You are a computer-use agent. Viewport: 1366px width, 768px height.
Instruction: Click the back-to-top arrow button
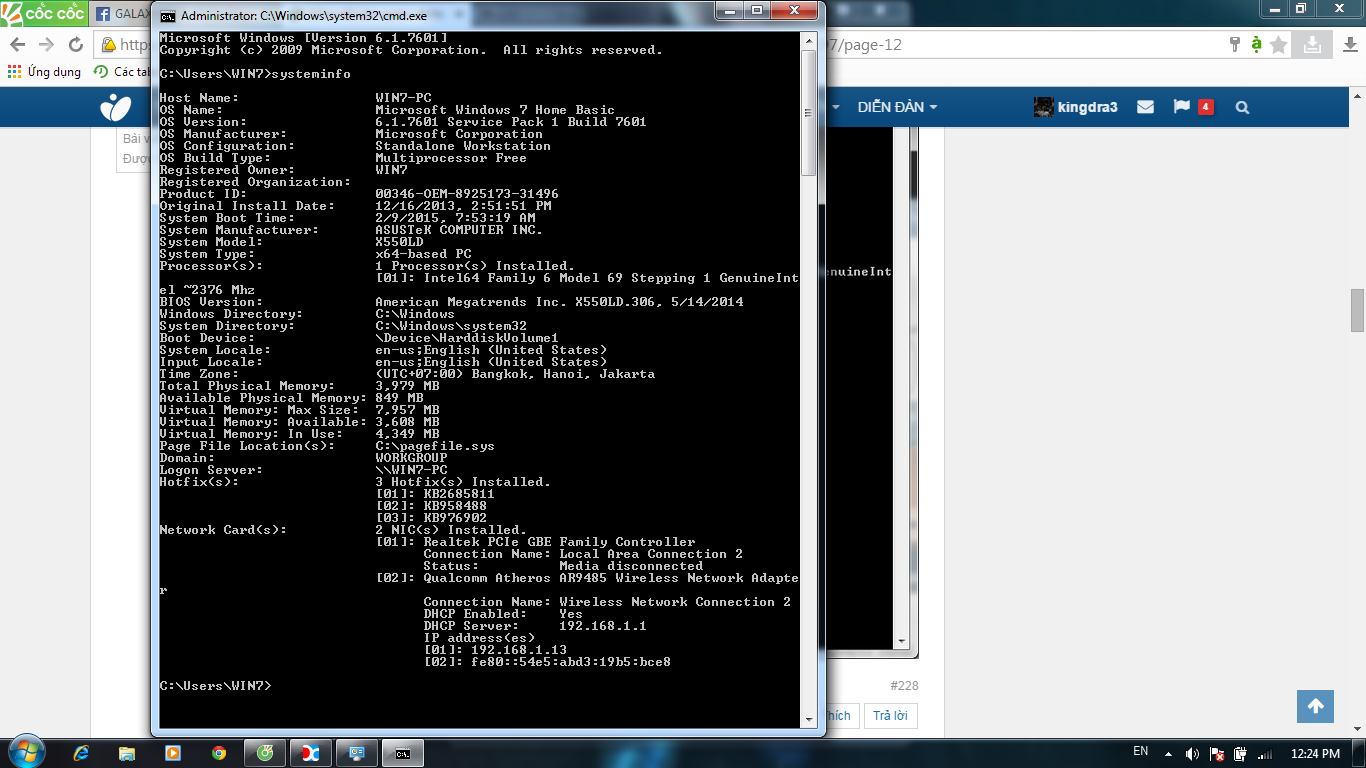(1315, 706)
